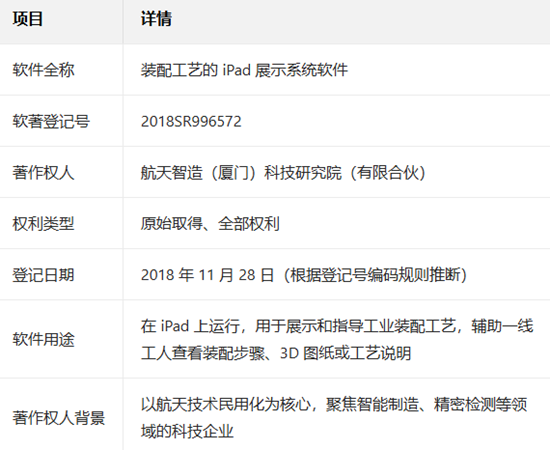Click the registration number '2018SR996572'

click(191, 121)
